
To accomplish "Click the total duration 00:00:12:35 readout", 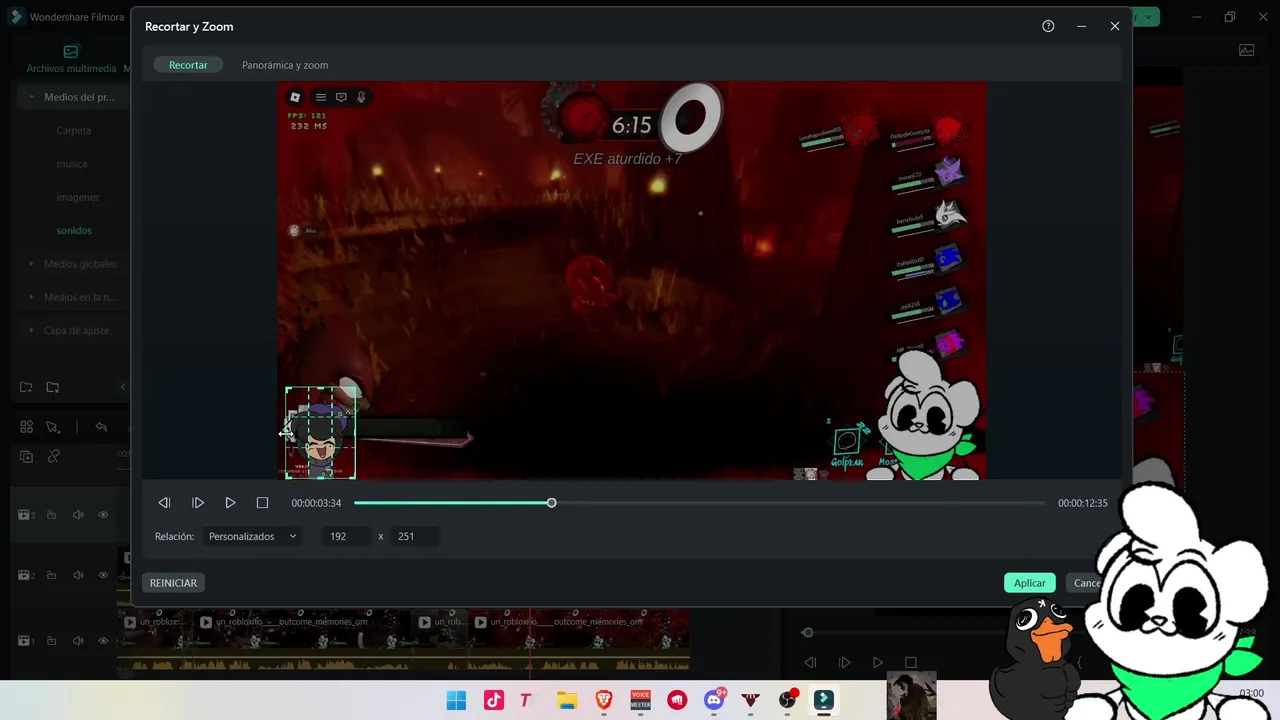I will click(x=1083, y=503).
